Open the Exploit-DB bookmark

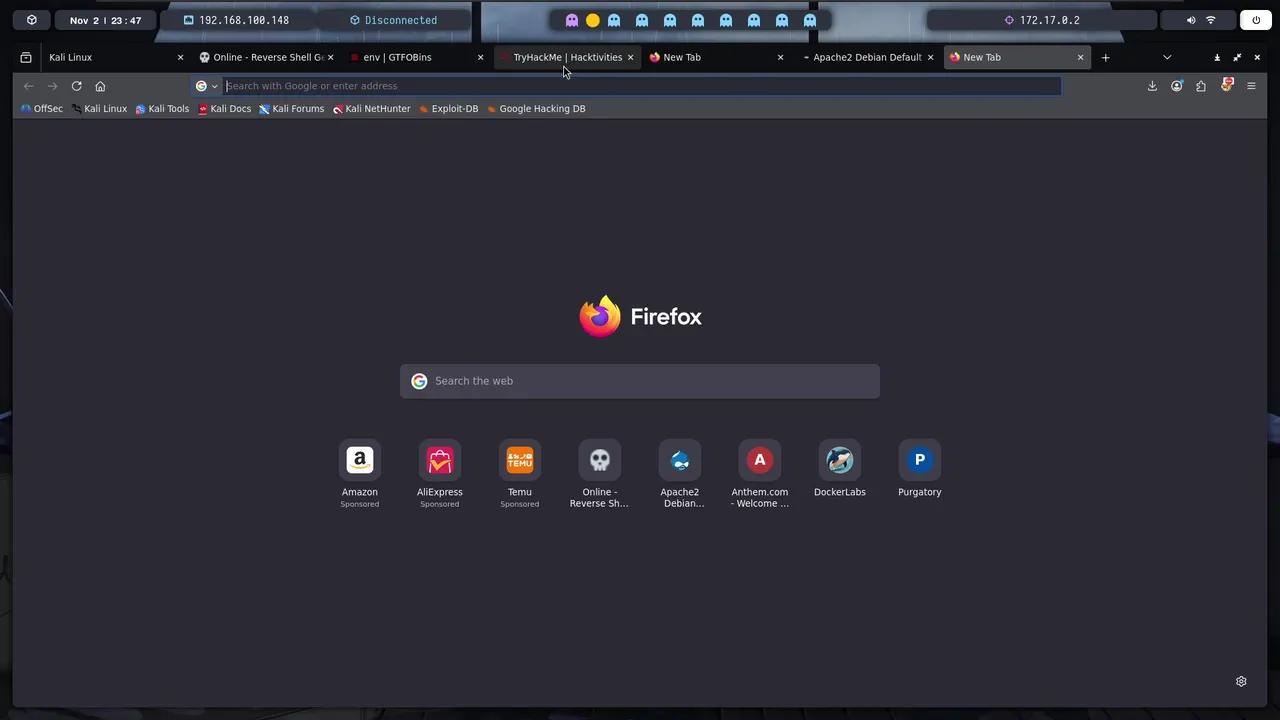click(x=449, y=109)
